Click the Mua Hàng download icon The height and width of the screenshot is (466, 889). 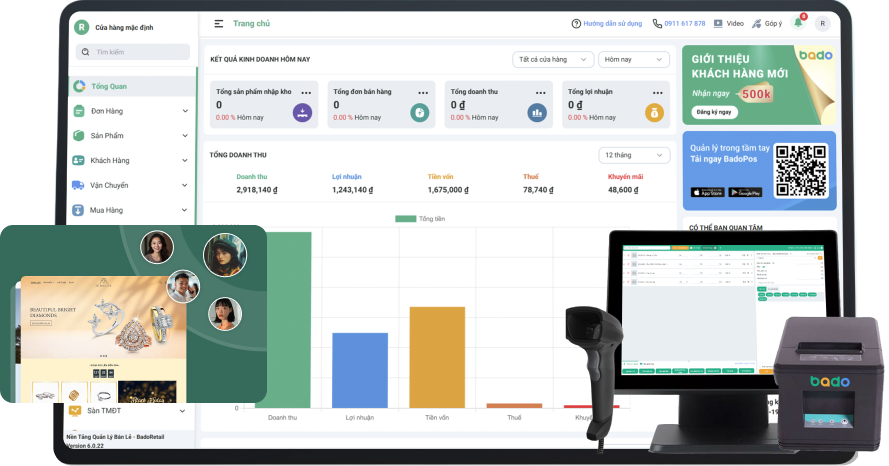78,210
